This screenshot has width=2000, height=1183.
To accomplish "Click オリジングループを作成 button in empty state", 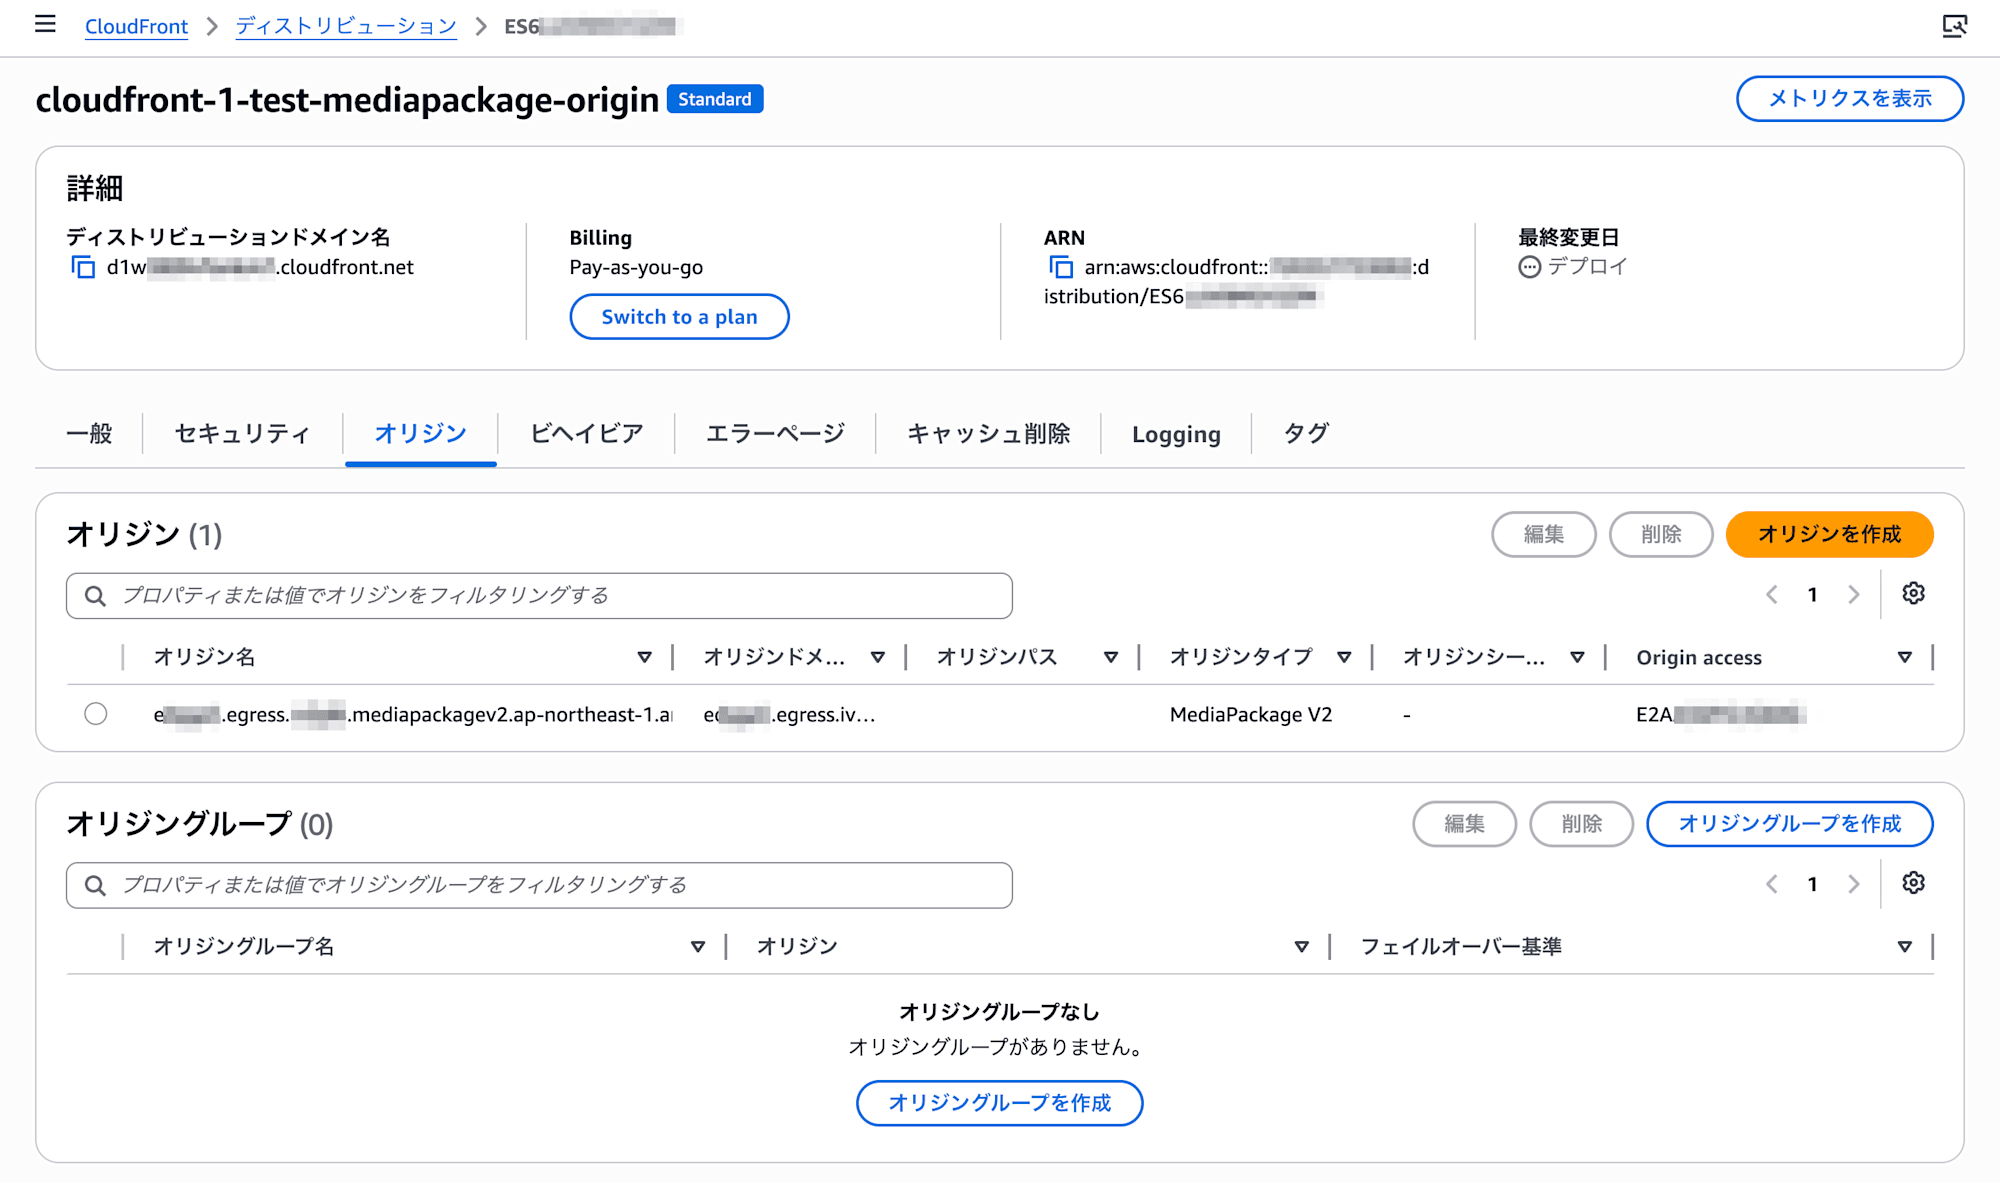I will click(999, 1103).
